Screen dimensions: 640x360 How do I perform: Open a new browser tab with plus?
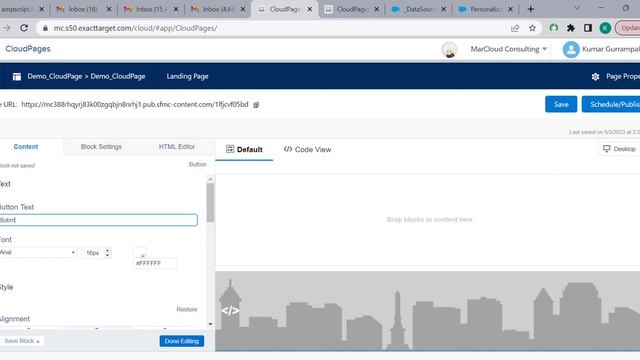pyautogui.click(x=531, y=9)
